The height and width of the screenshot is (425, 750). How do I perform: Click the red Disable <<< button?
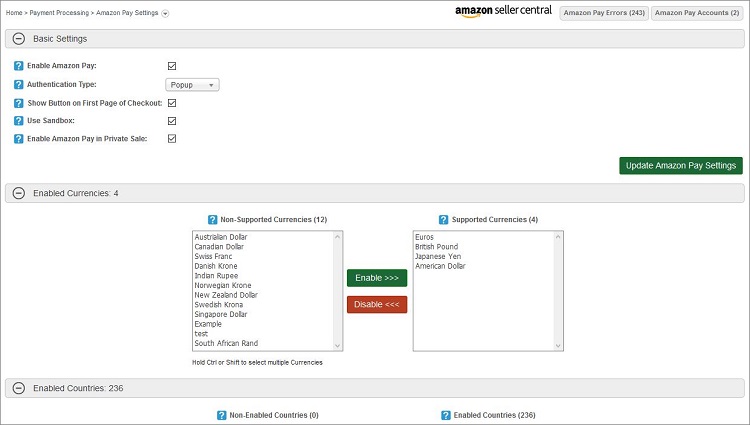click(x=377, y=305)
